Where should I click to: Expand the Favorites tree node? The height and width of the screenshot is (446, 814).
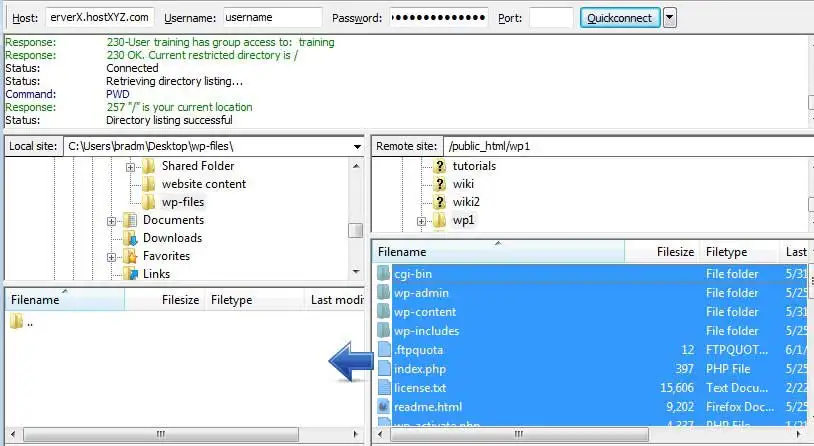(111, 257)
